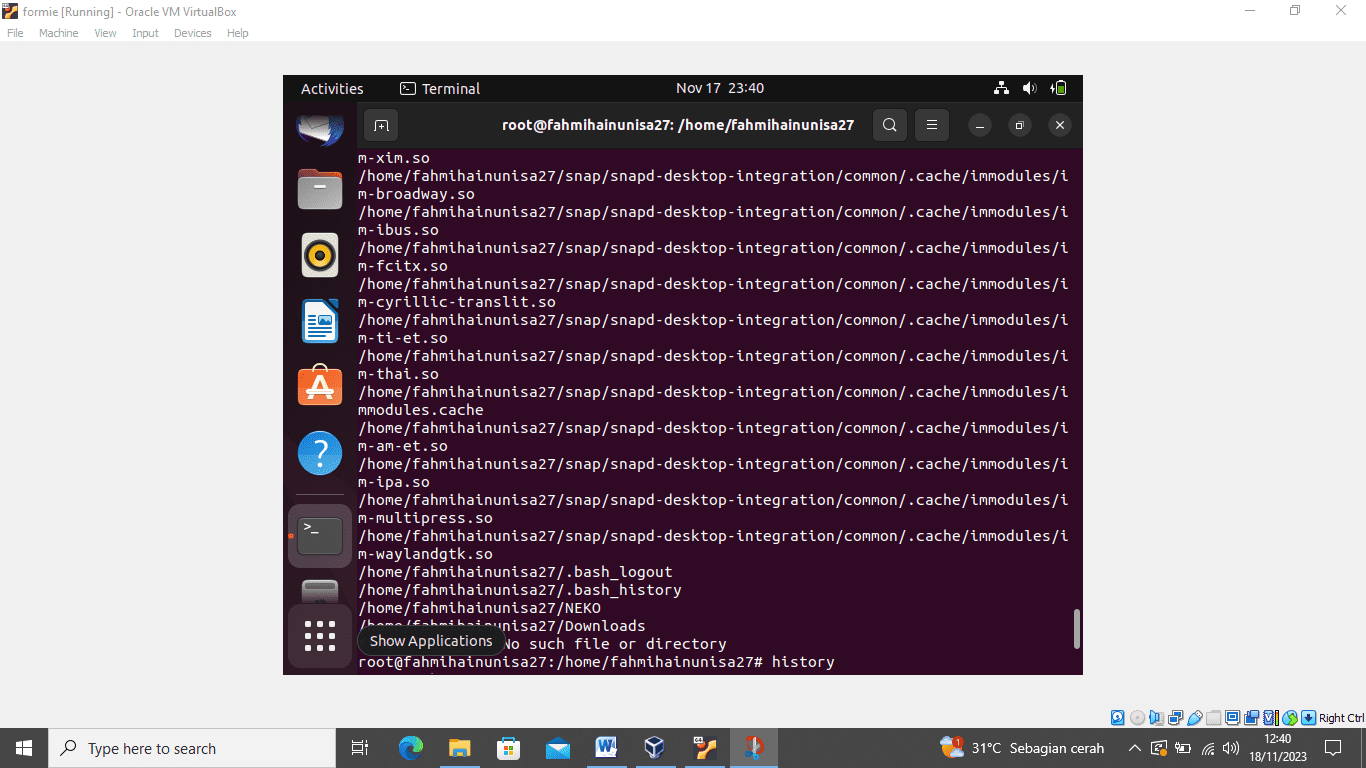Image resolution: width=1366 pixels, height=768 pixels.
Task: Open the VirtualBox View menu
Action: pyautogui.click(x=105, y=33)
